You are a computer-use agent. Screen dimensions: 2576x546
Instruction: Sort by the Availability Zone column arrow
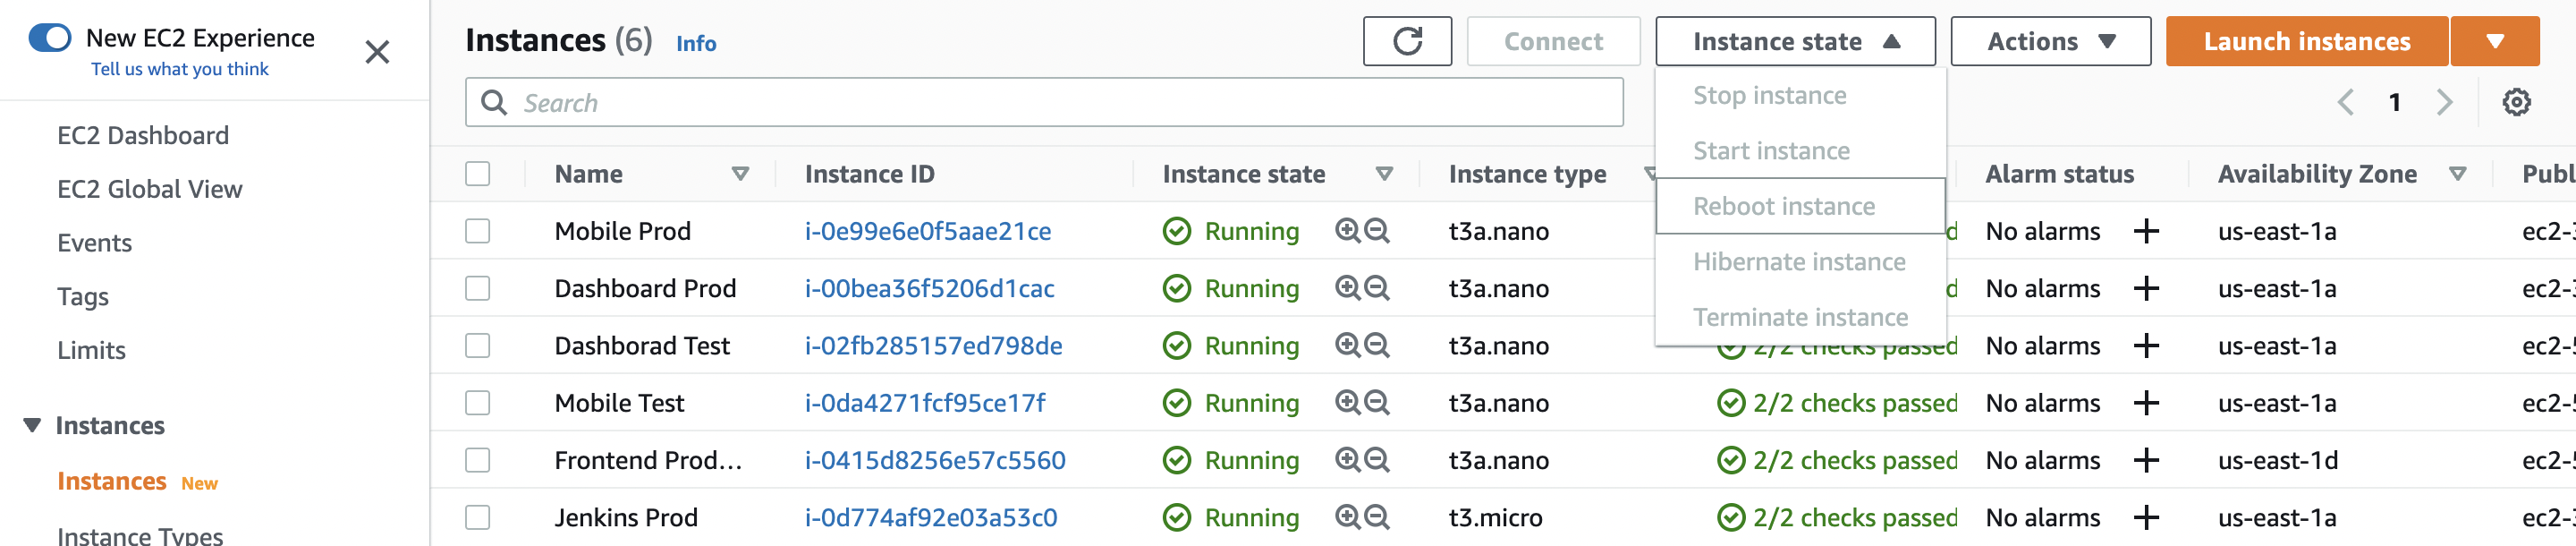tap(2457, 174)
